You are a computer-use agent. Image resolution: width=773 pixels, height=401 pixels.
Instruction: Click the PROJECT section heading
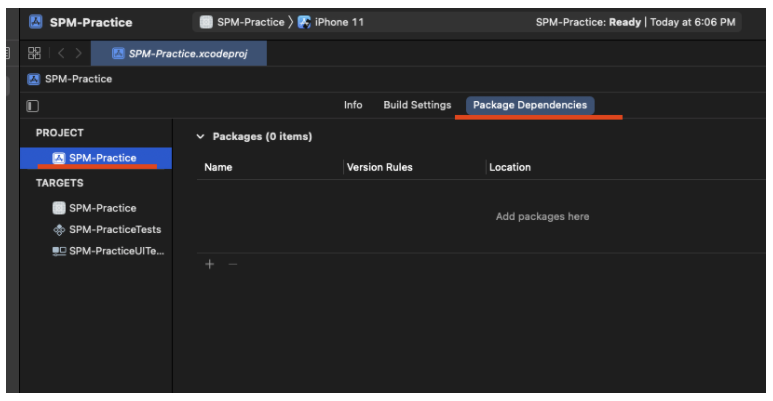[x=60, y=133]
